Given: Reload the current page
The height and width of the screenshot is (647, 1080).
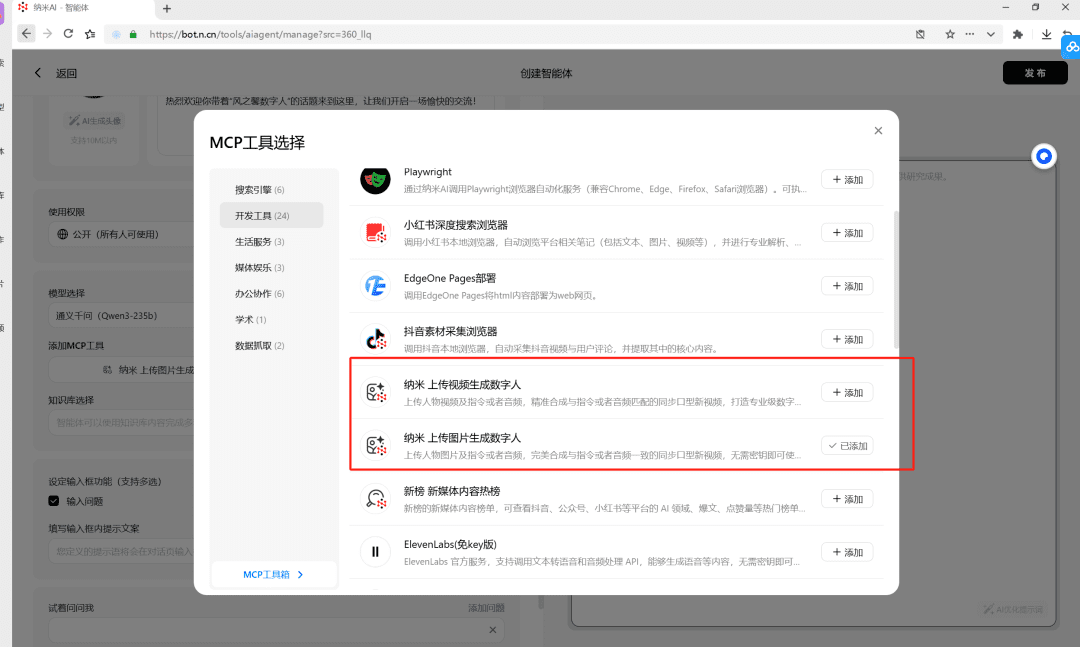Looking at the screenshot, I should pos(68,34).
